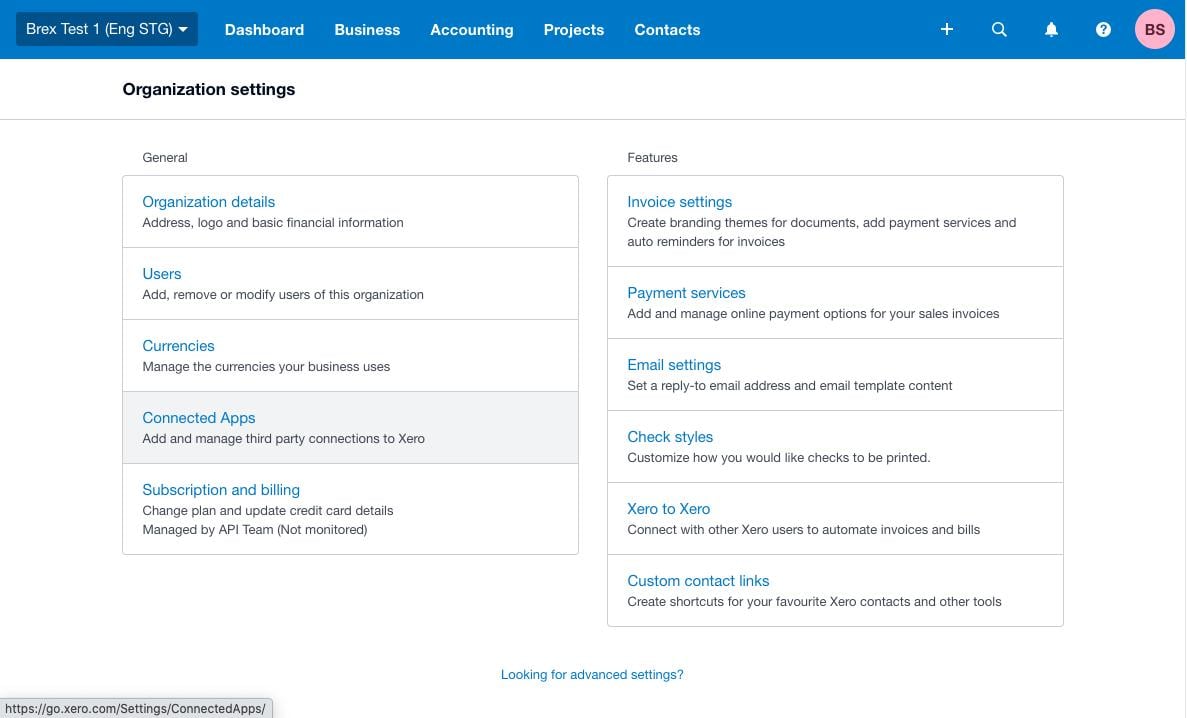Open the create new (+) menu

tap(946, 29)
